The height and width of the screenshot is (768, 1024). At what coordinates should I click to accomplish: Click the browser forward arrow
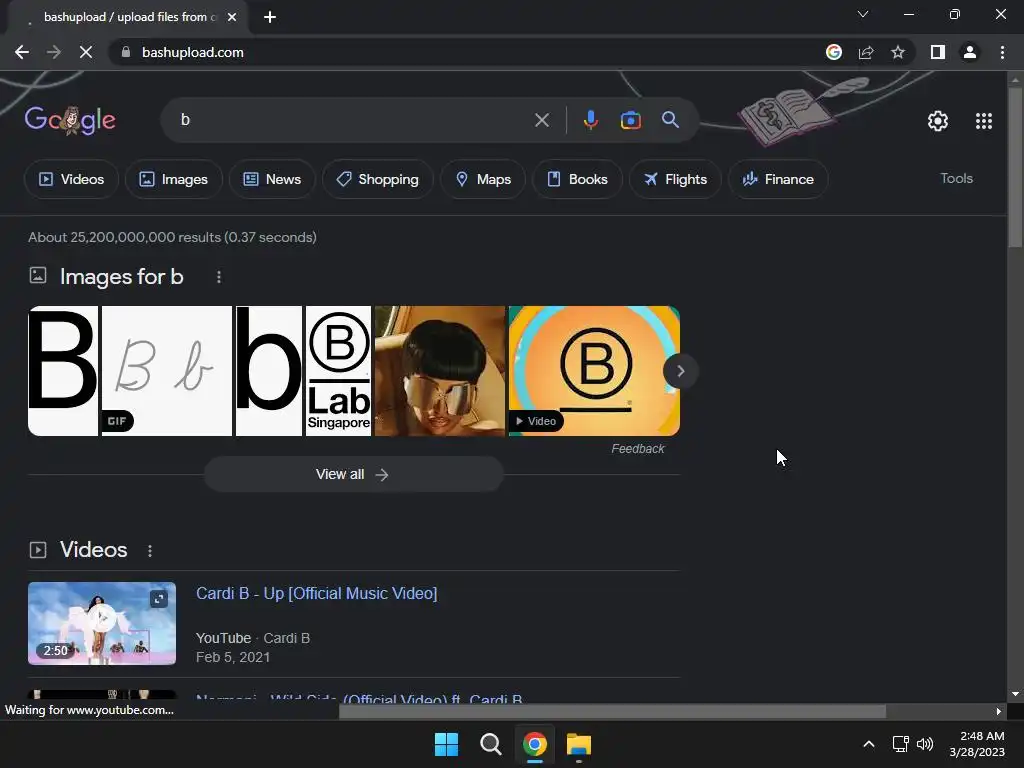click(54, 52)
